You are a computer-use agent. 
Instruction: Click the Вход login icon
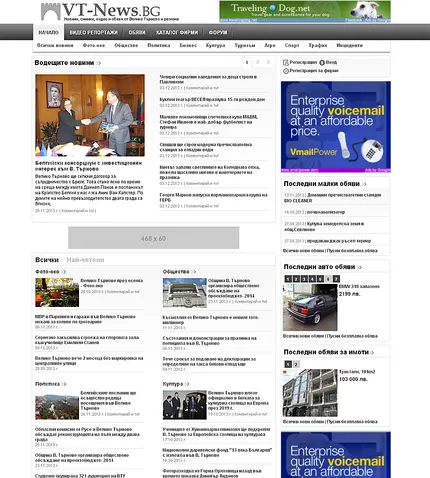click(x=322, y=62)
